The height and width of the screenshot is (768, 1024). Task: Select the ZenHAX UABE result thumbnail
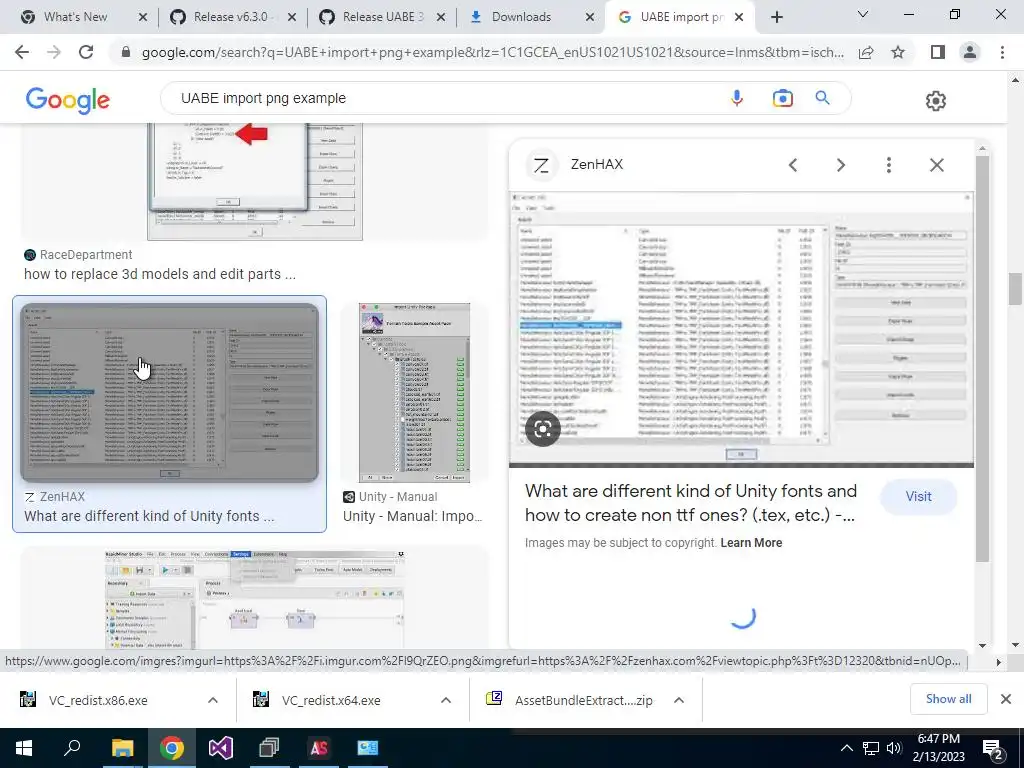169,392
